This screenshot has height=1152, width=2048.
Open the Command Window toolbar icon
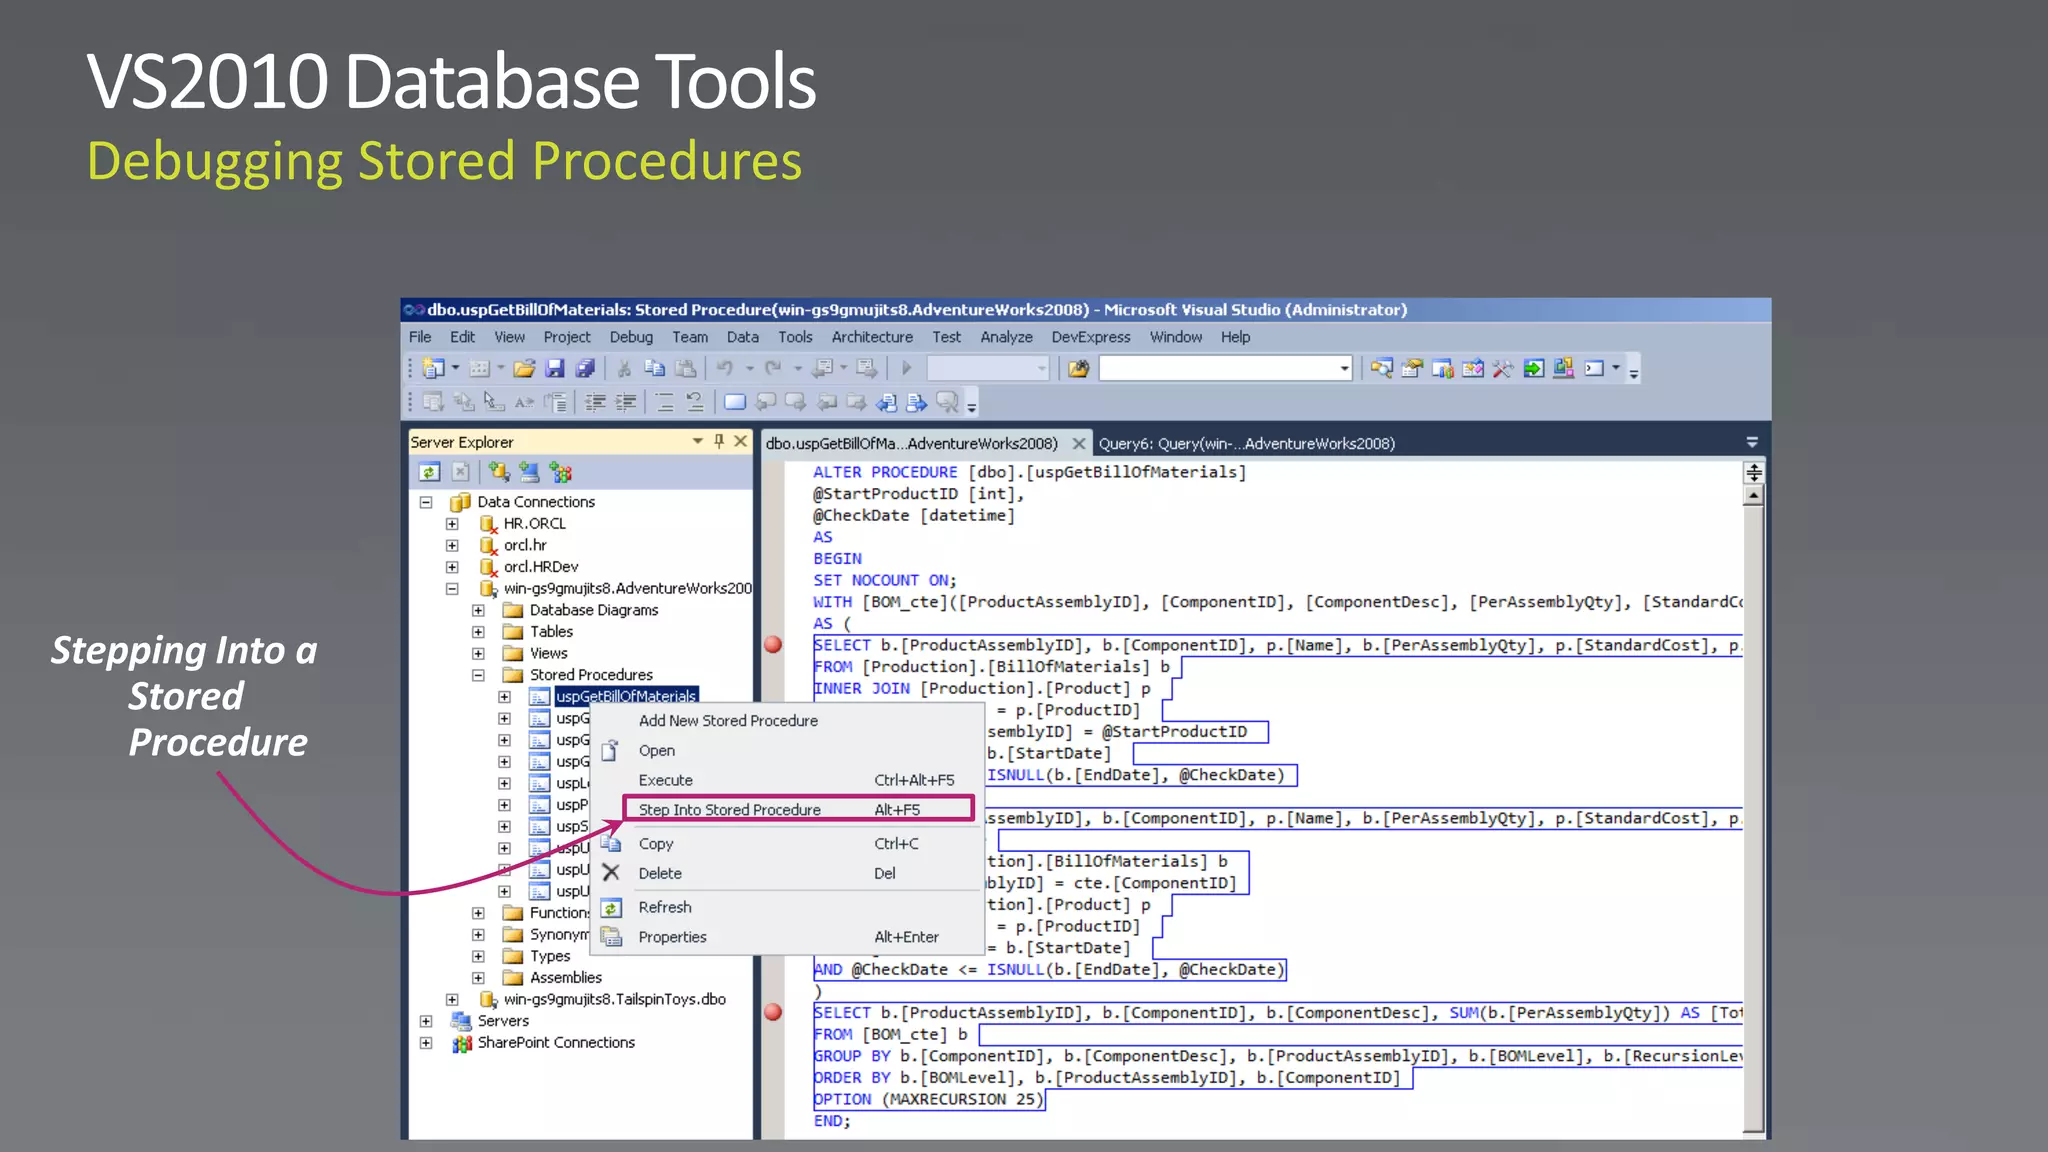pos(1594,368)
